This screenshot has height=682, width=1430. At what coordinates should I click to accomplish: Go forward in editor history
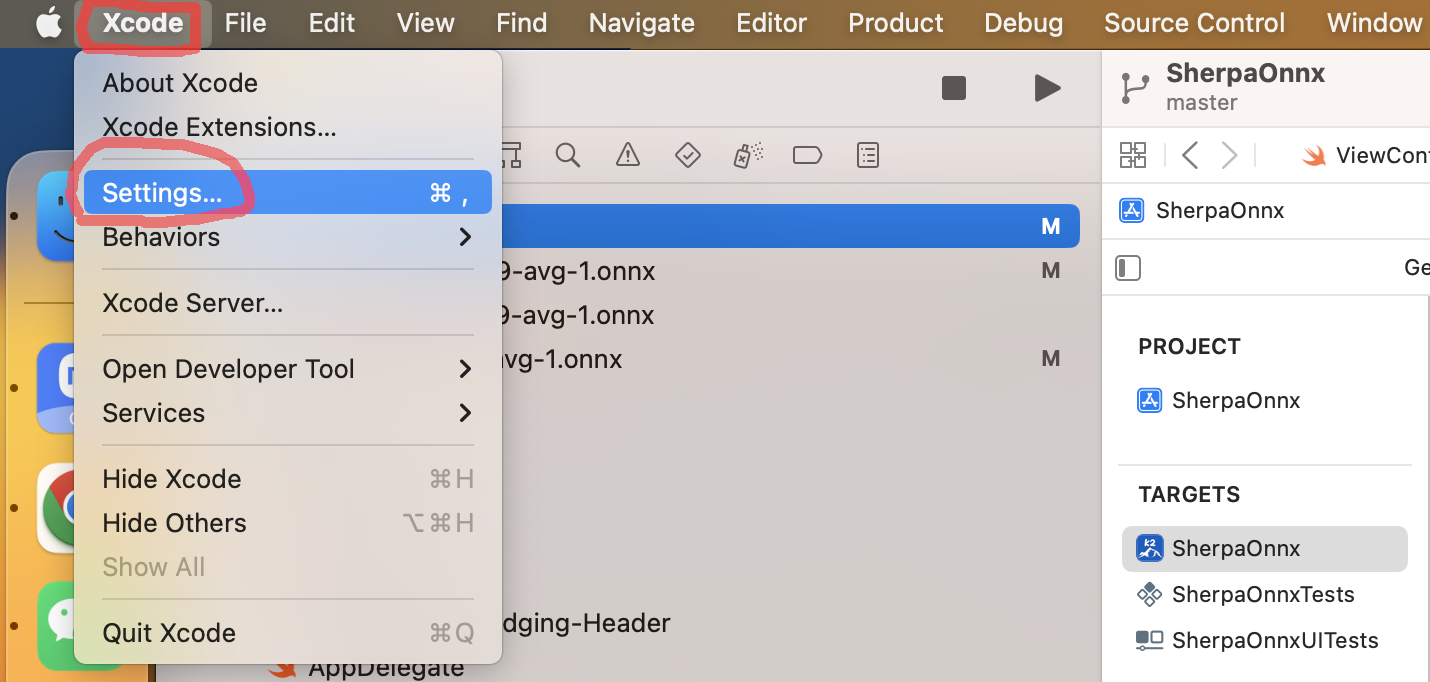click(1229, 155)
